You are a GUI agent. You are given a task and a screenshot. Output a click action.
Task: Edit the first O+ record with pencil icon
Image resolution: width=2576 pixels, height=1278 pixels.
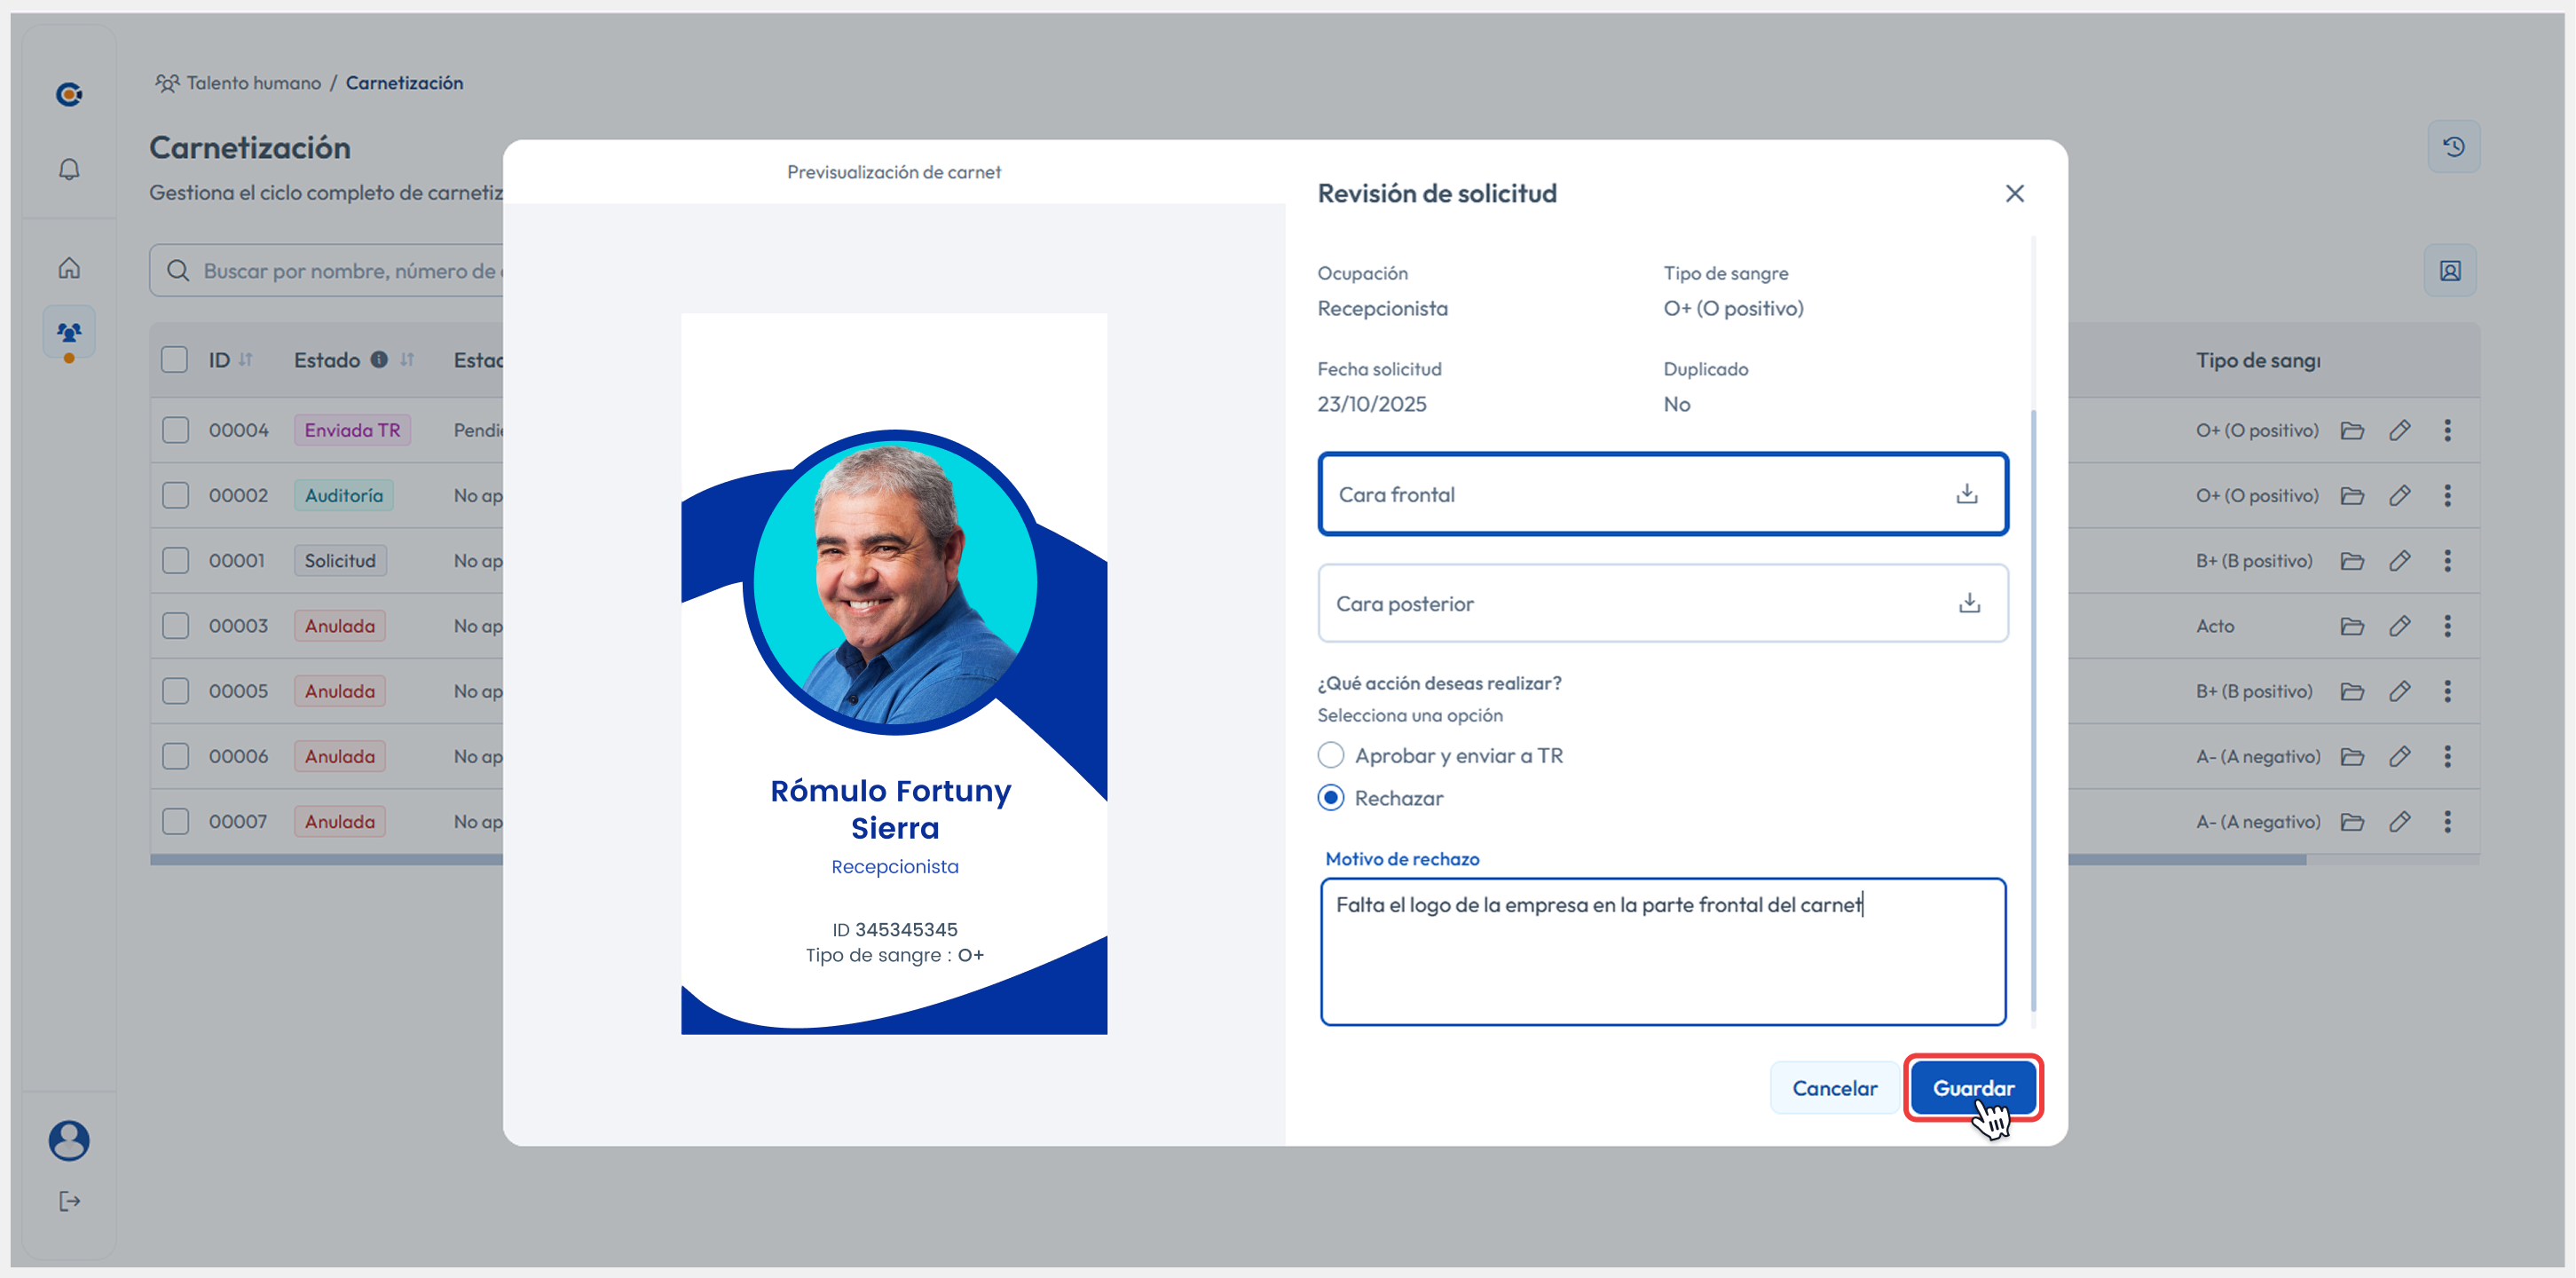(2401, 430)
